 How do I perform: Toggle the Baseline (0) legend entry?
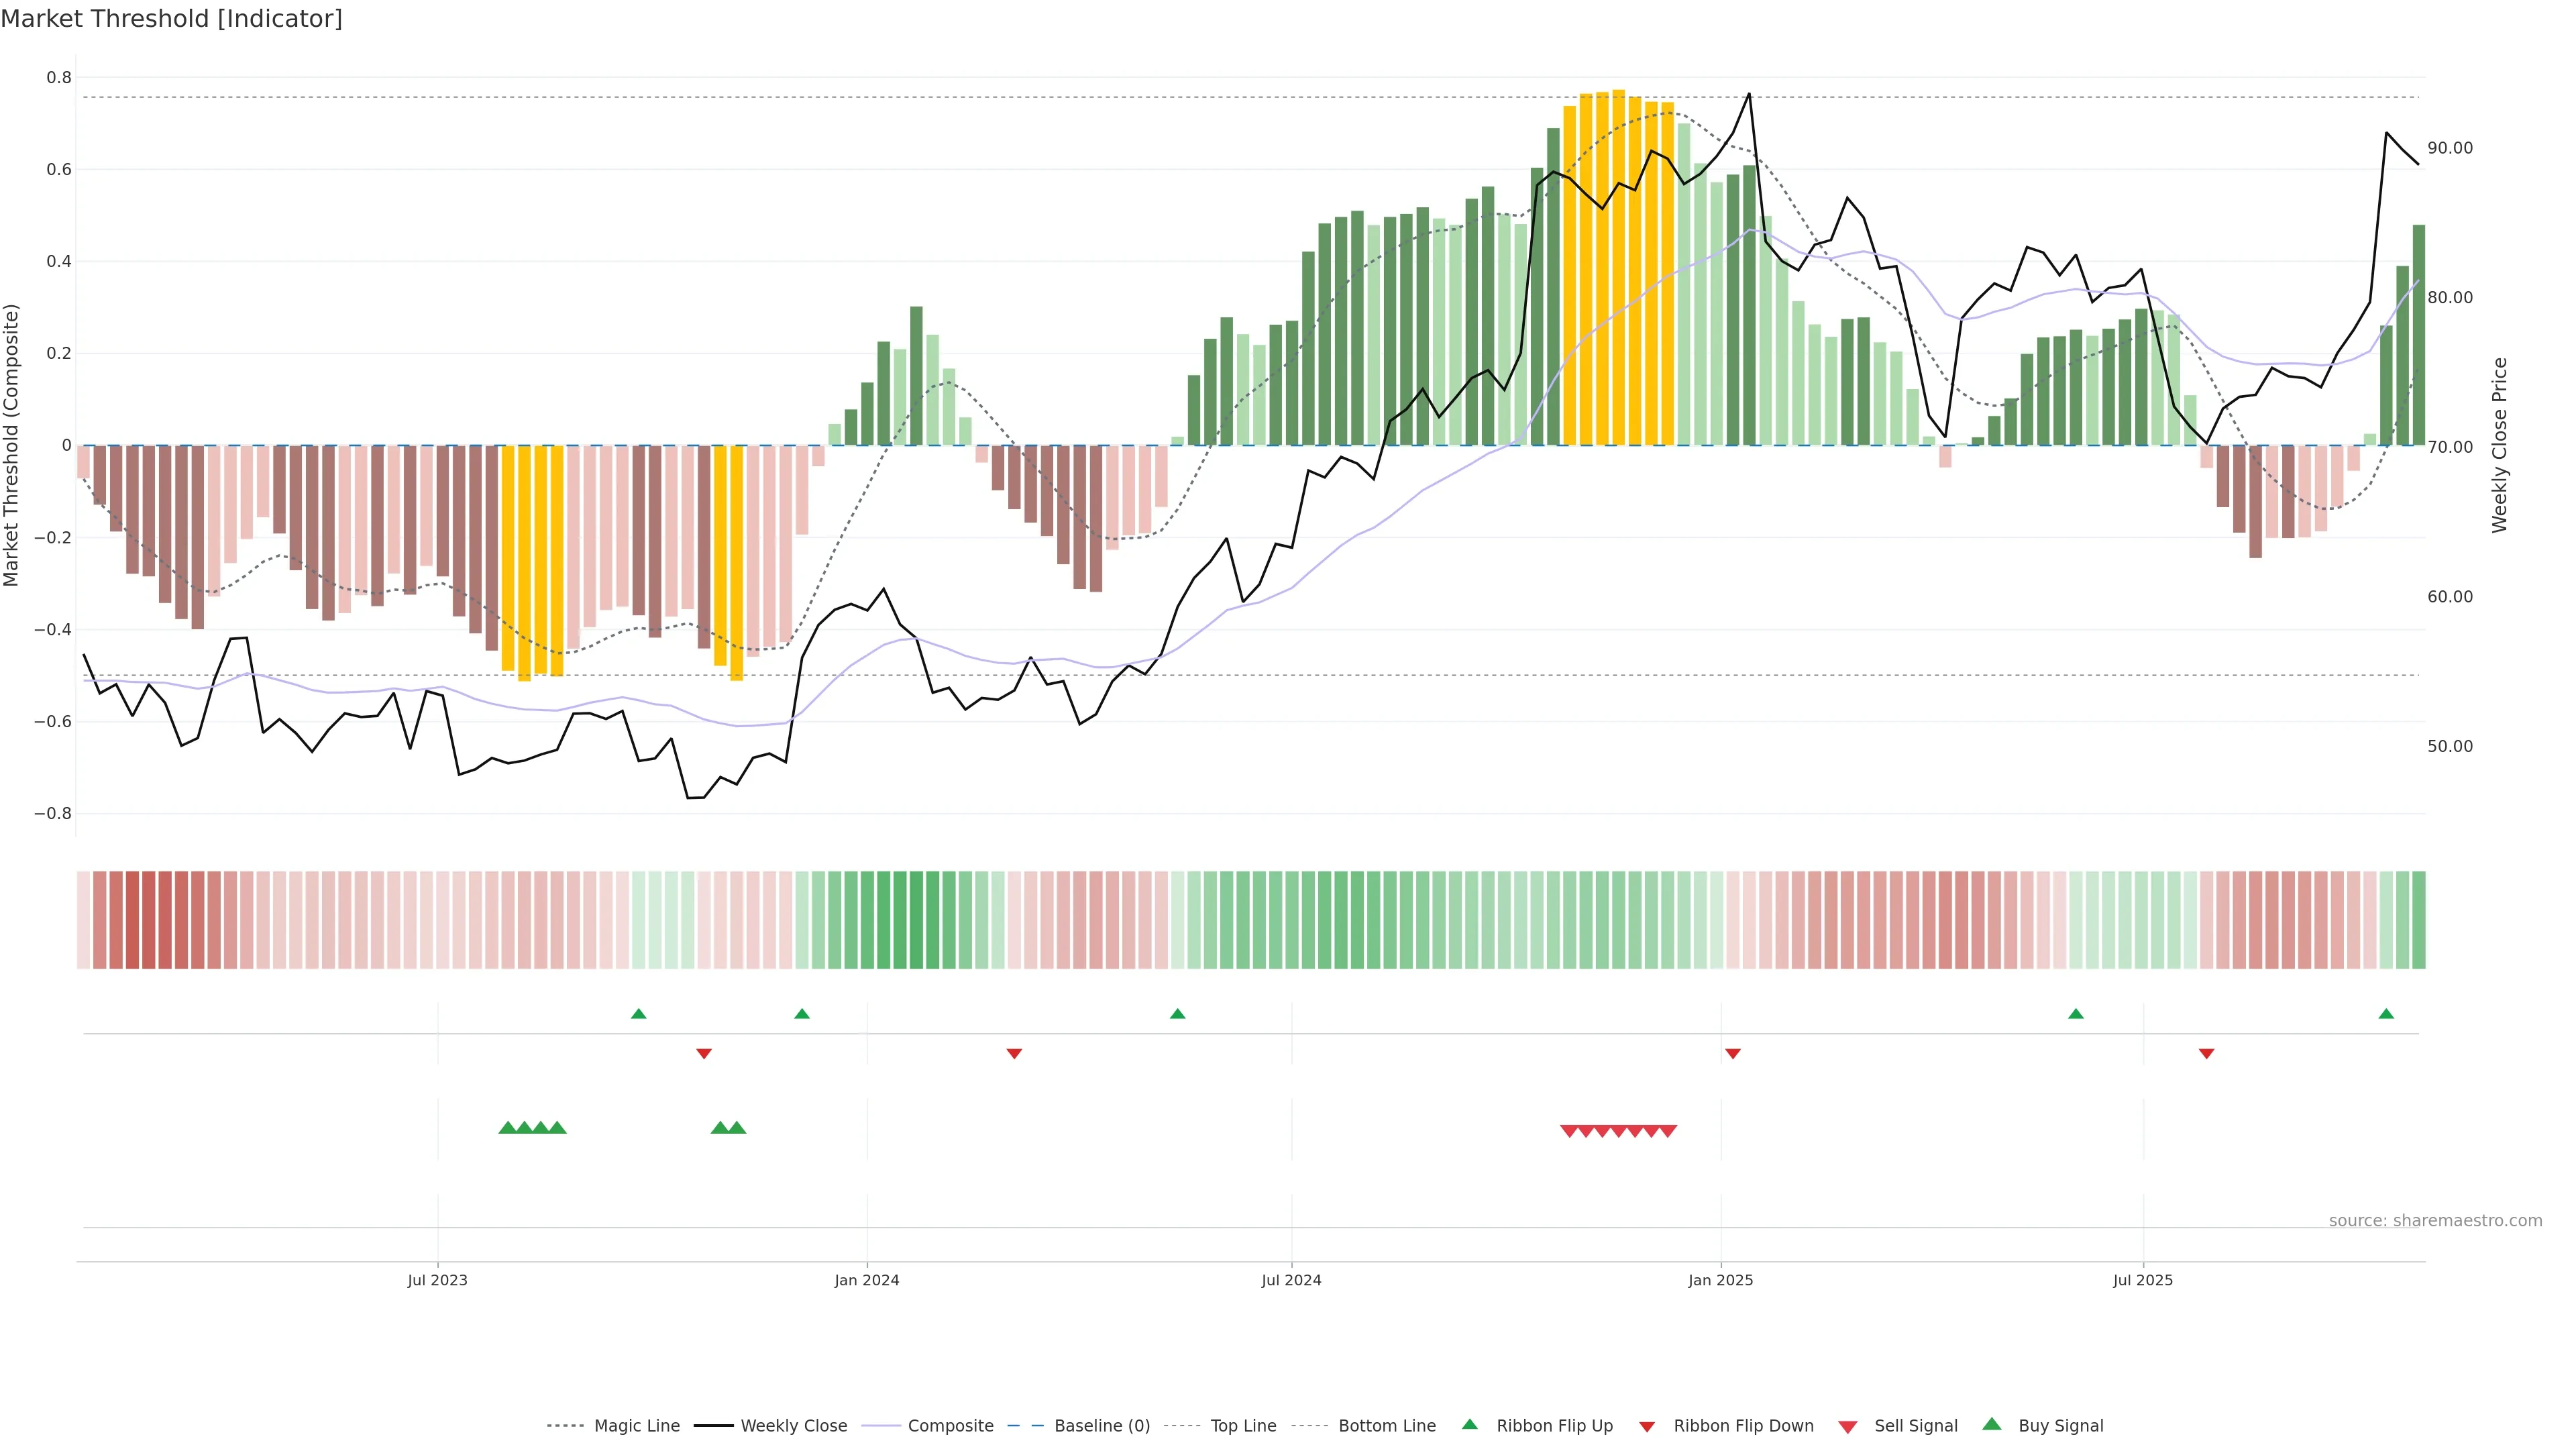point(1101,1426)
